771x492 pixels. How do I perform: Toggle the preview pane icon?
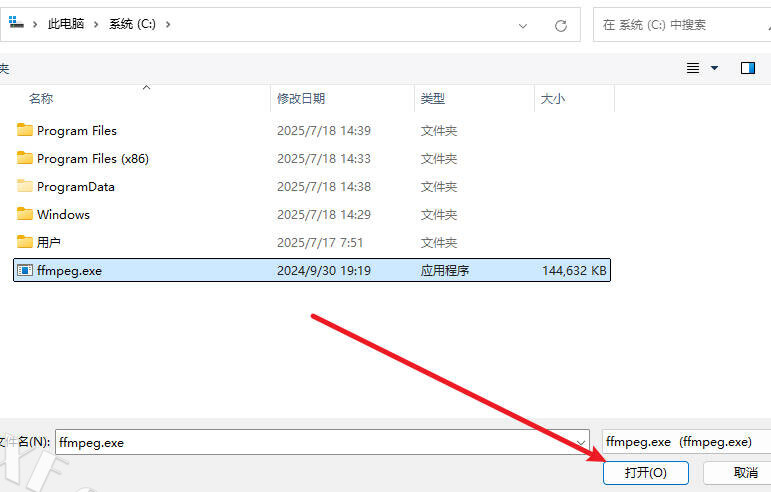click(748, 68)
